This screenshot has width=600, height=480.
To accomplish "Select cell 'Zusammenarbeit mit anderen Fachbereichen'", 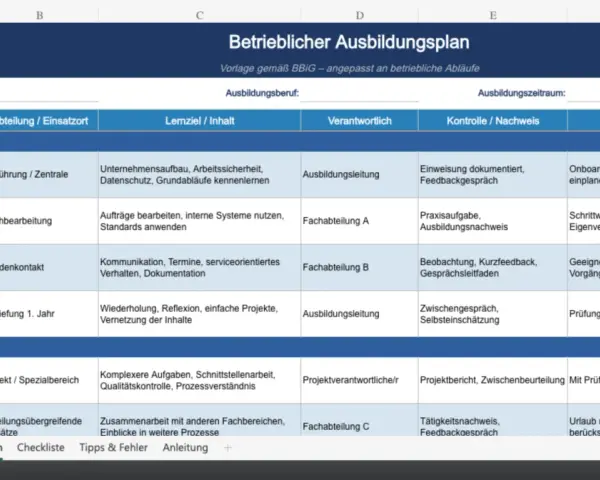I will (x=199, y=420).
